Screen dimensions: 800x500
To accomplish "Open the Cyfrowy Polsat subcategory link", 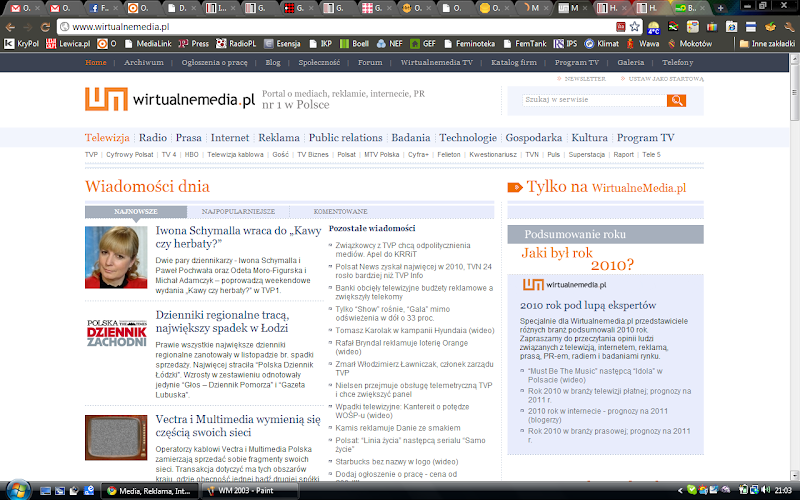I will click(130, 155).
